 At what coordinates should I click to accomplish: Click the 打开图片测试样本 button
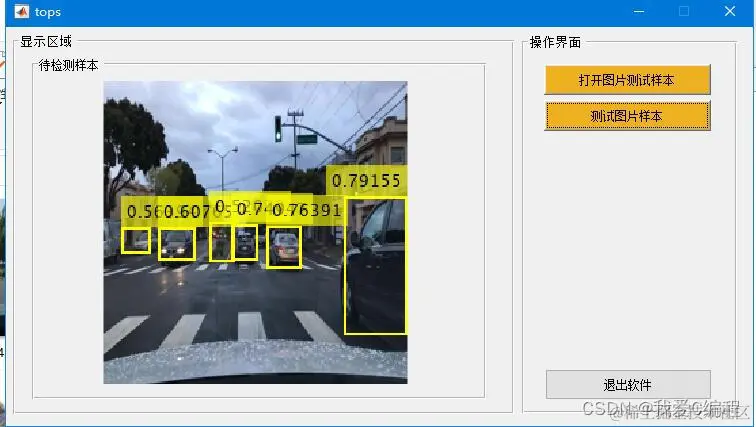pos(627,80)
